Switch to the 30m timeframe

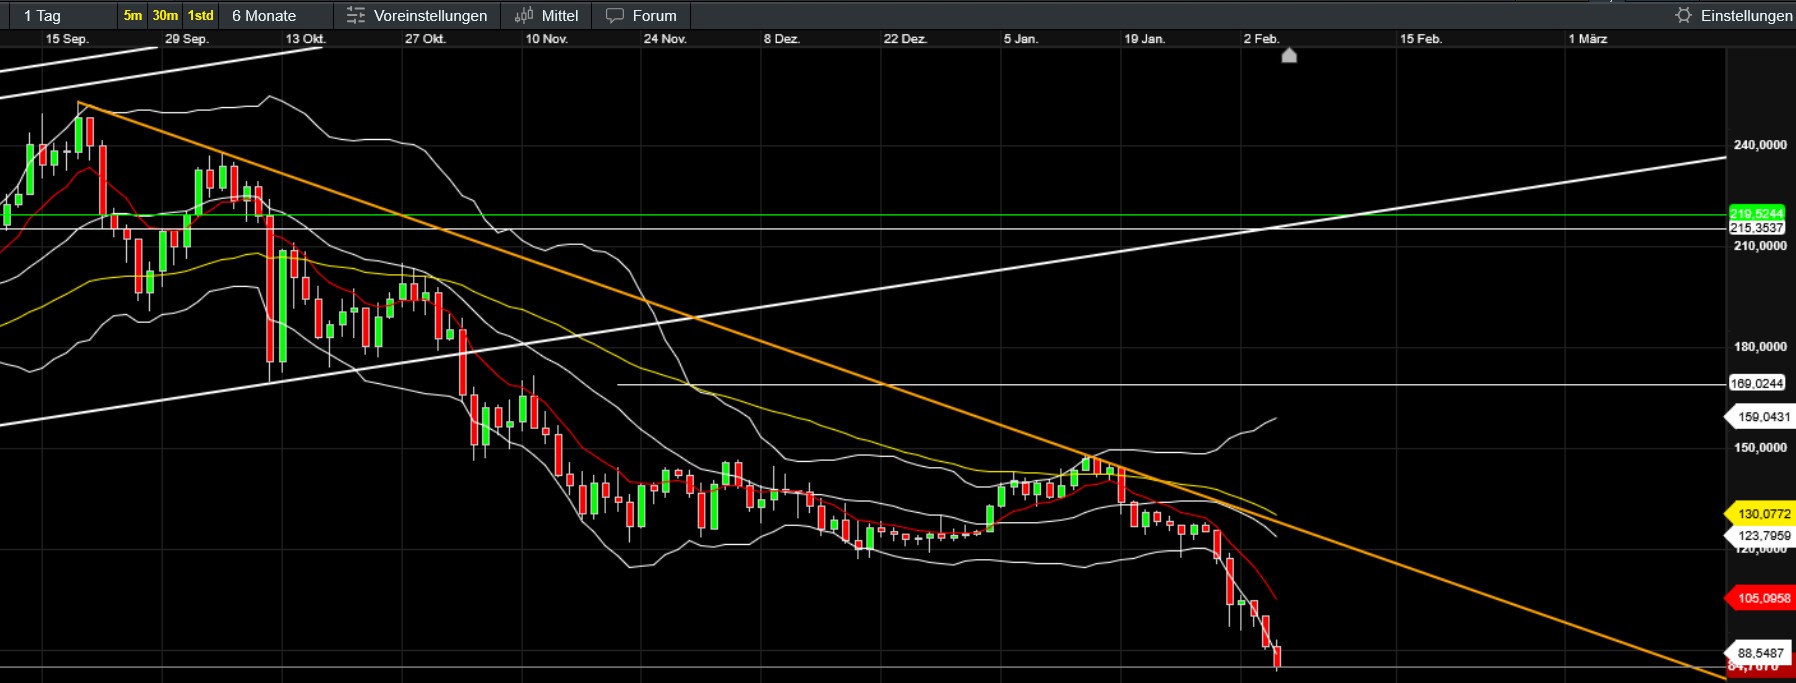click(165, 15)
